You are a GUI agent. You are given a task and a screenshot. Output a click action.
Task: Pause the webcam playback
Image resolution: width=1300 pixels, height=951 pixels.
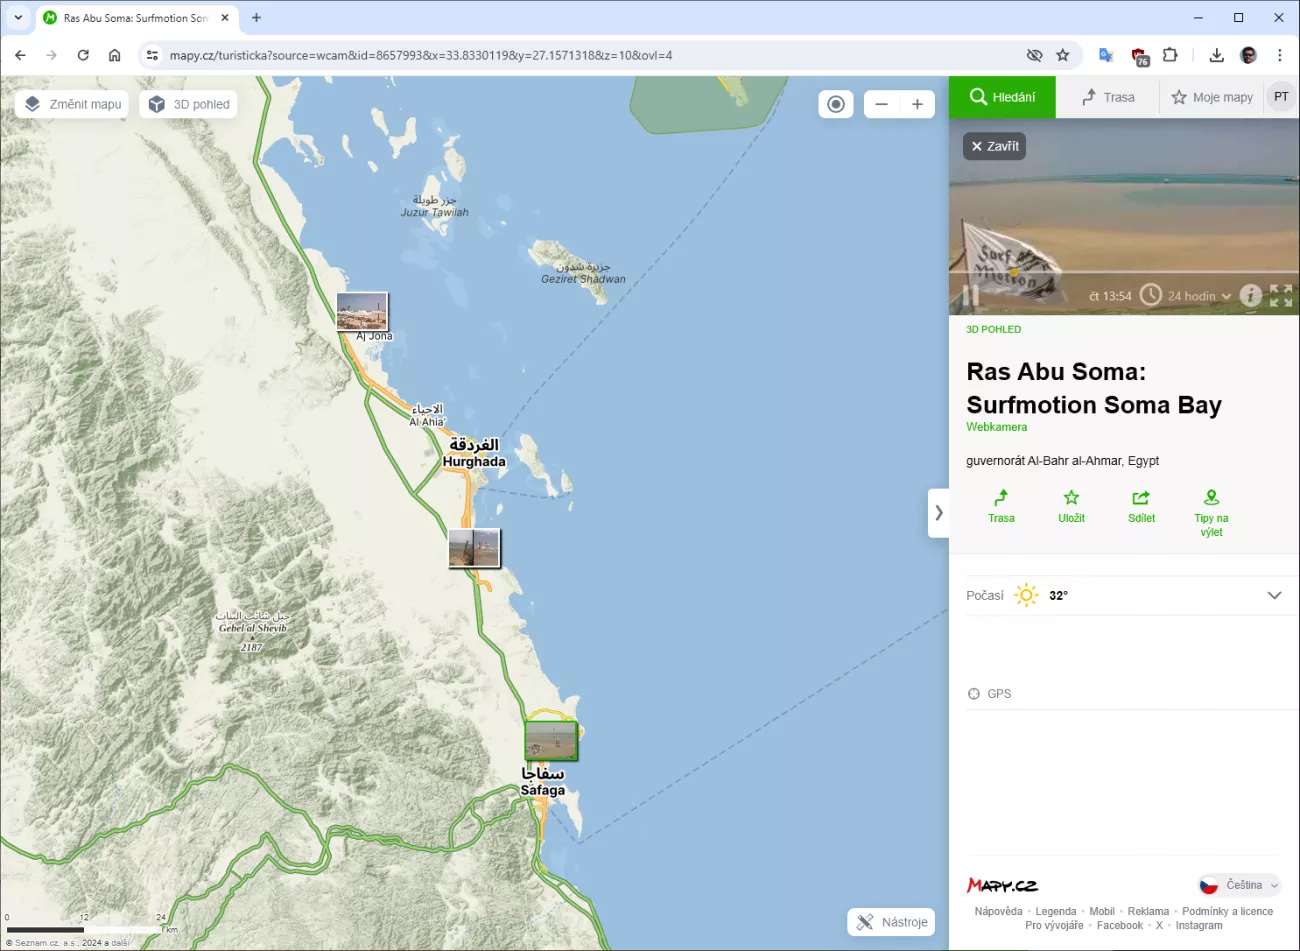[x=970, y=296]
